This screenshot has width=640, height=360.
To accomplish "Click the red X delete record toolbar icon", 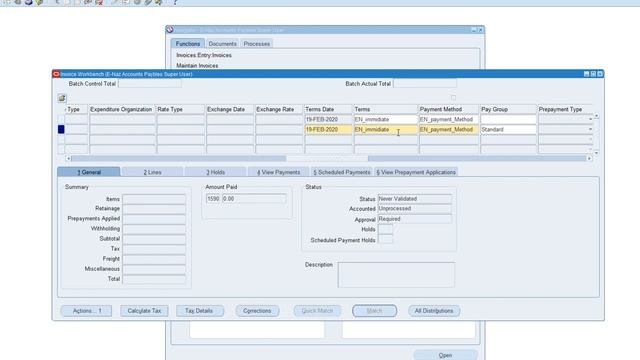I will pos(99,2).
